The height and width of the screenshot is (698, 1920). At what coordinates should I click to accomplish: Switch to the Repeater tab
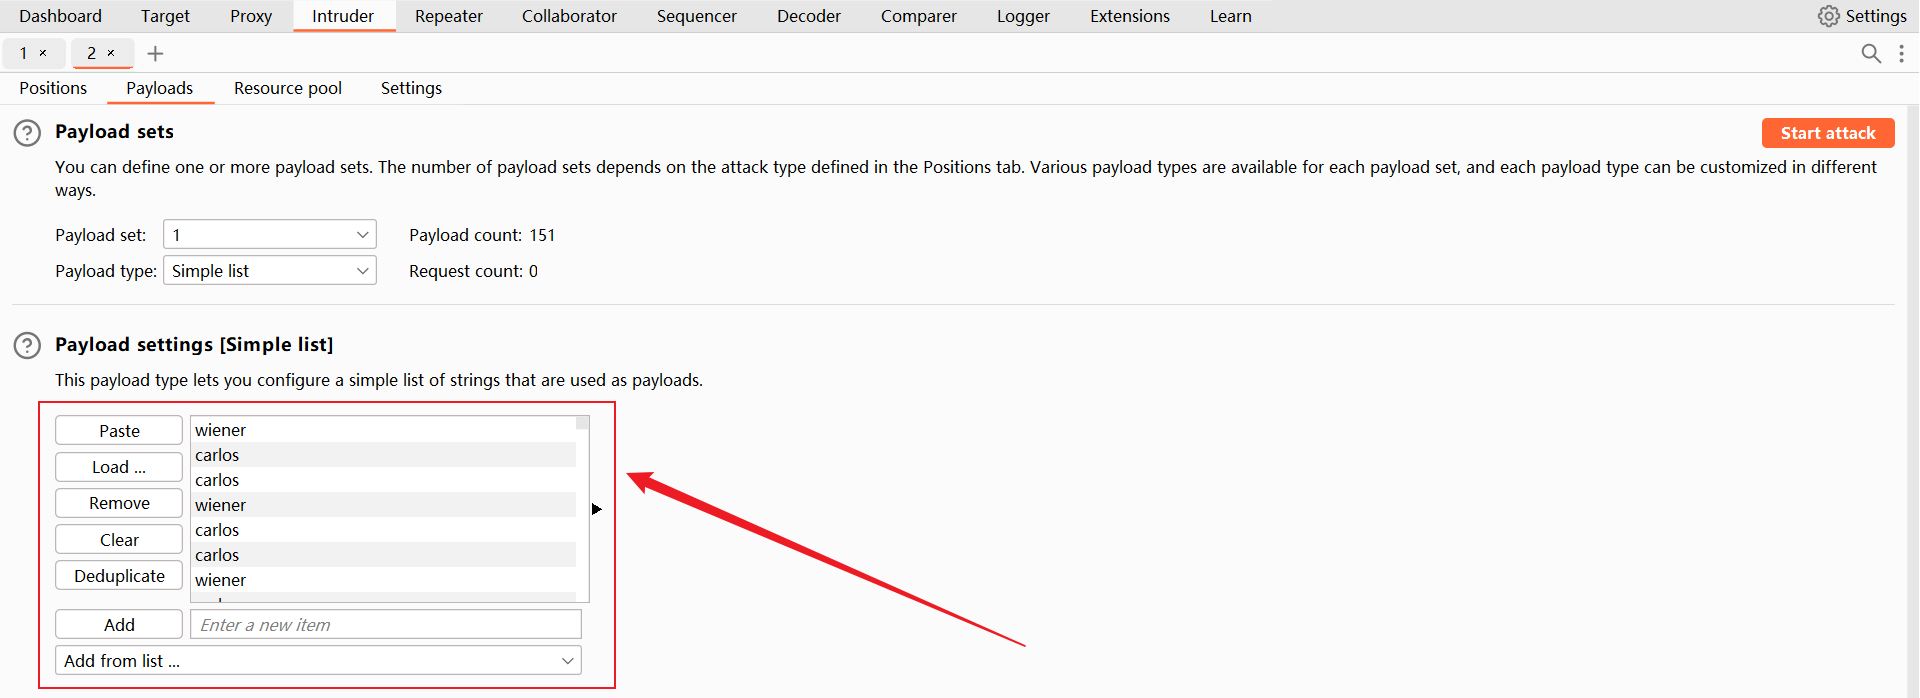pyautogui.click(x=448, y=16)
